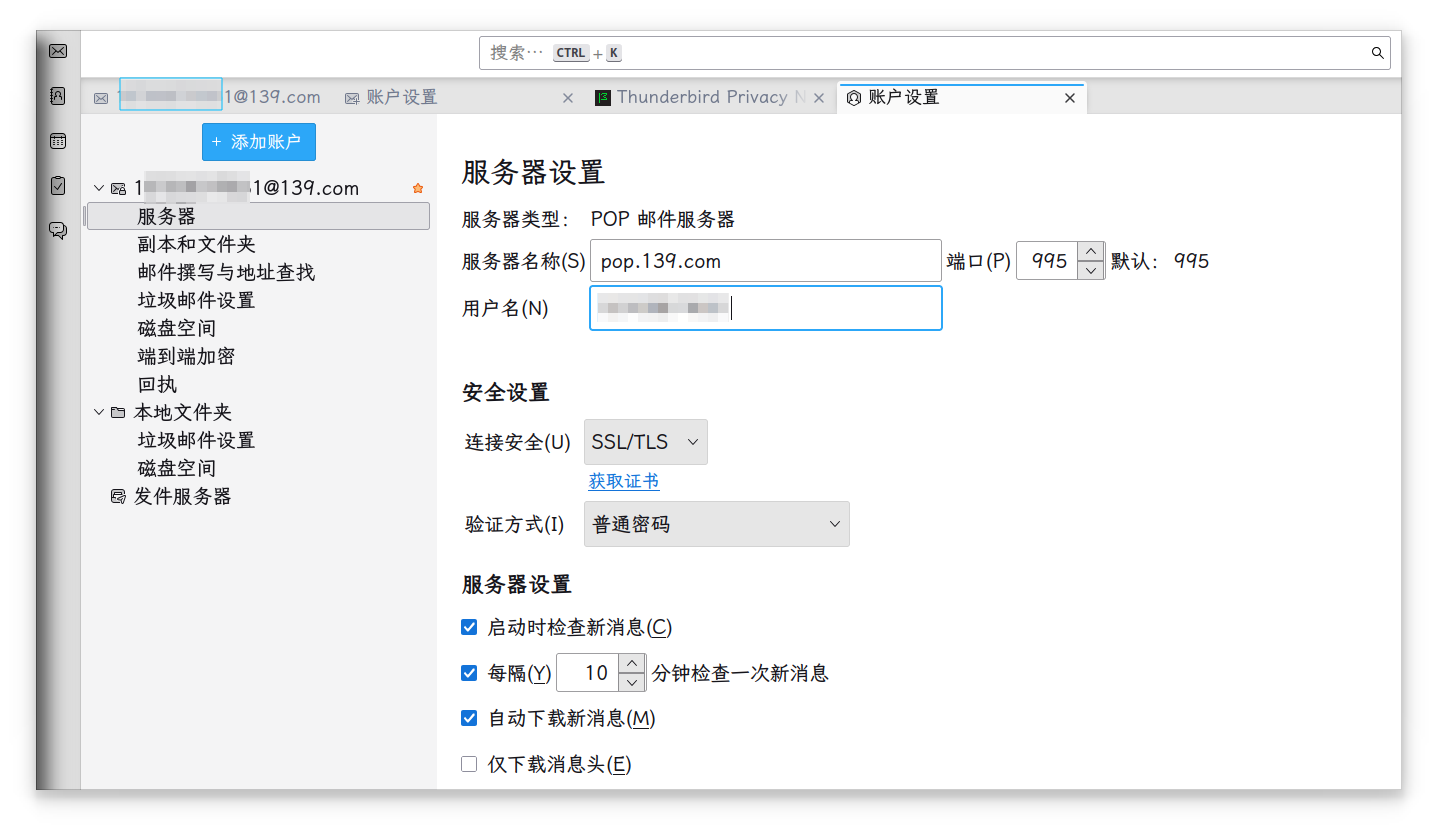Increase the check interval minutes with the up arrow
The image size is (1438, 832).
point(632,663)
